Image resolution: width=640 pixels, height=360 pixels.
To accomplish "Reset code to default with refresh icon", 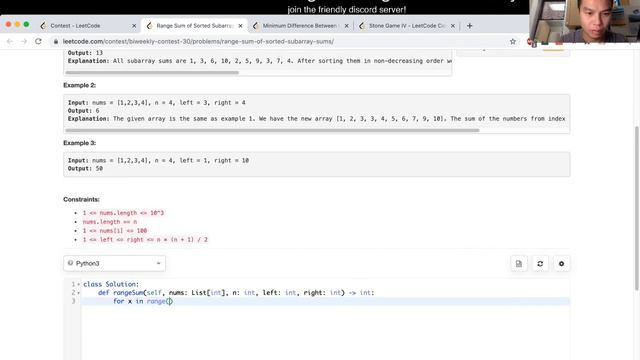I will coord(540,264).
